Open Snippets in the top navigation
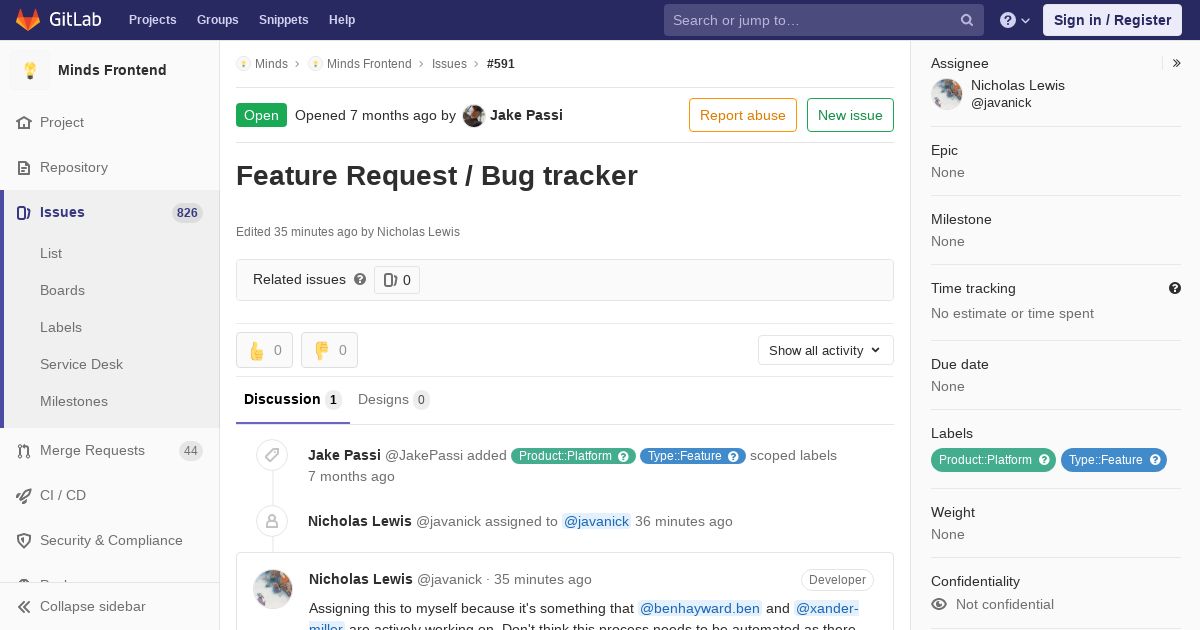1200x630 pixels. tap(284, 20)
